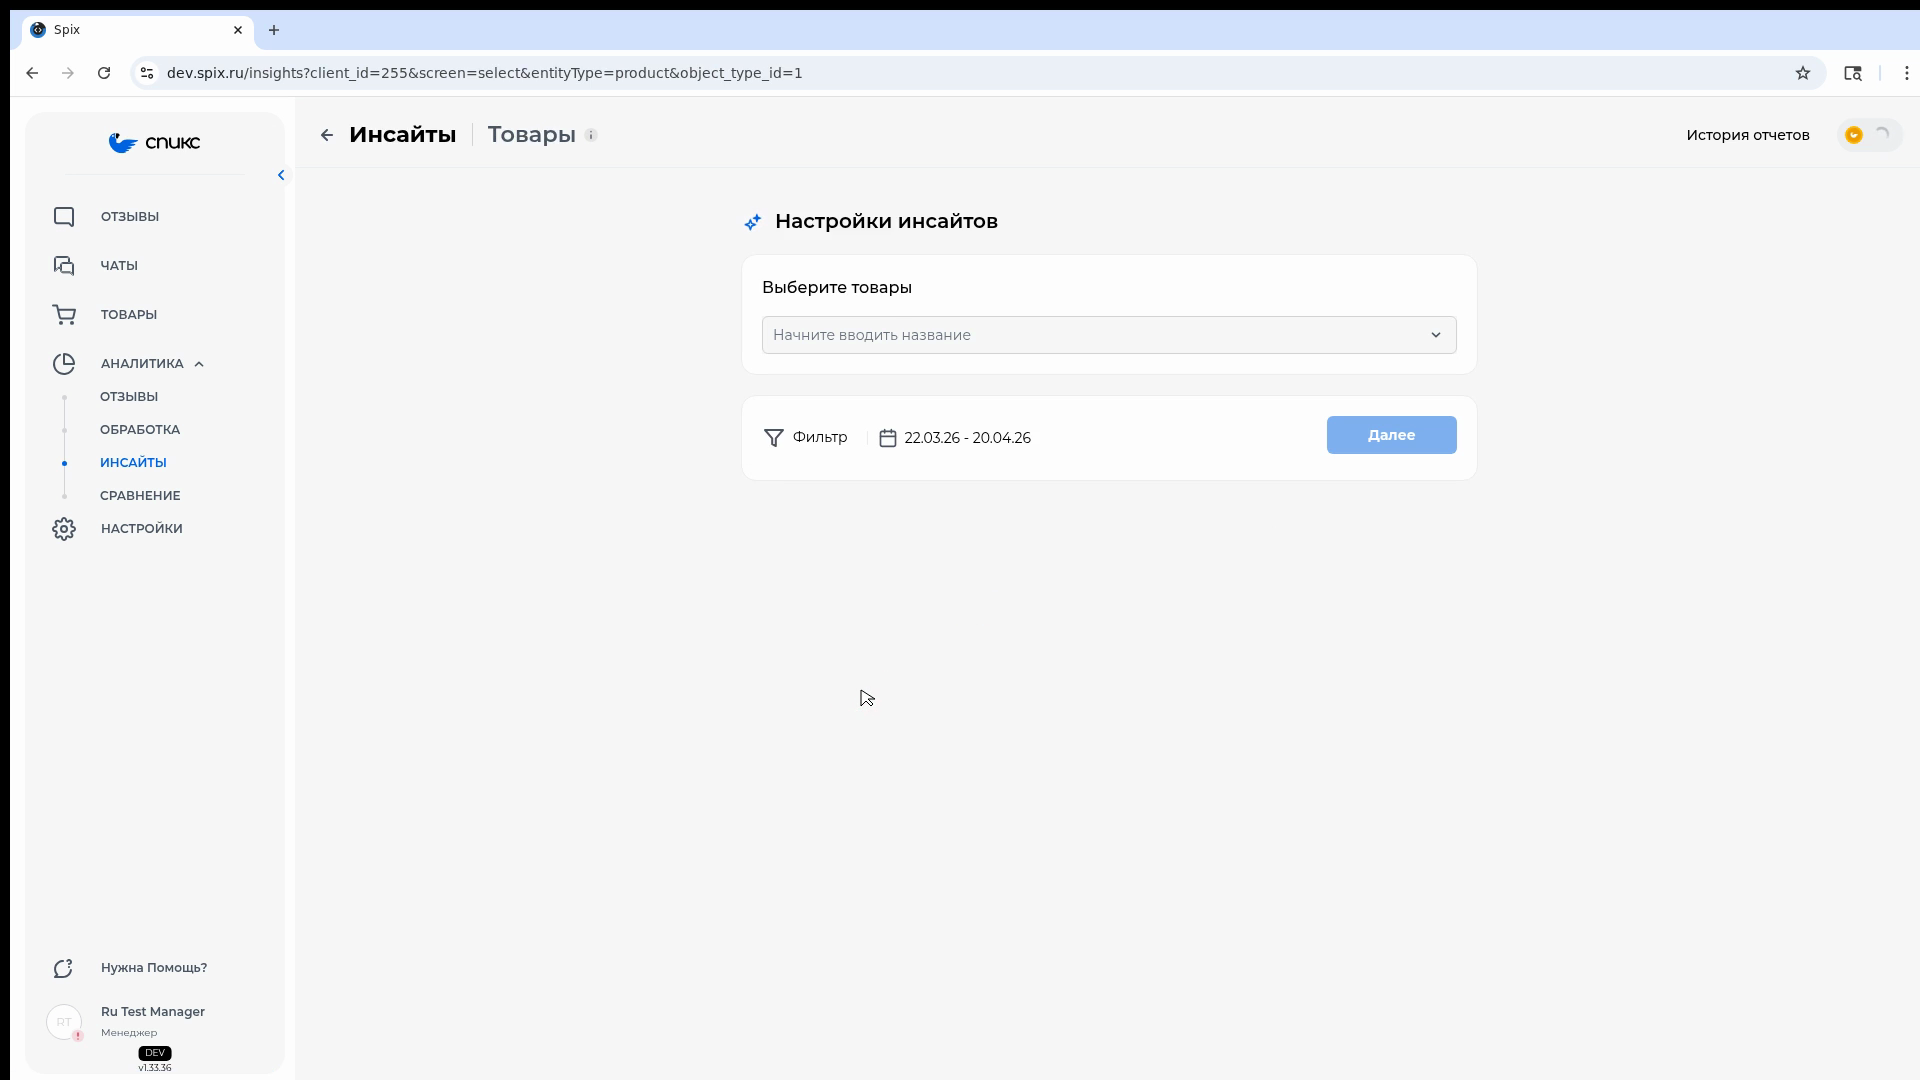Click the Настройки инсайтов heading text
This screenshot has height=1080, width=1920.
pos(886,222)
